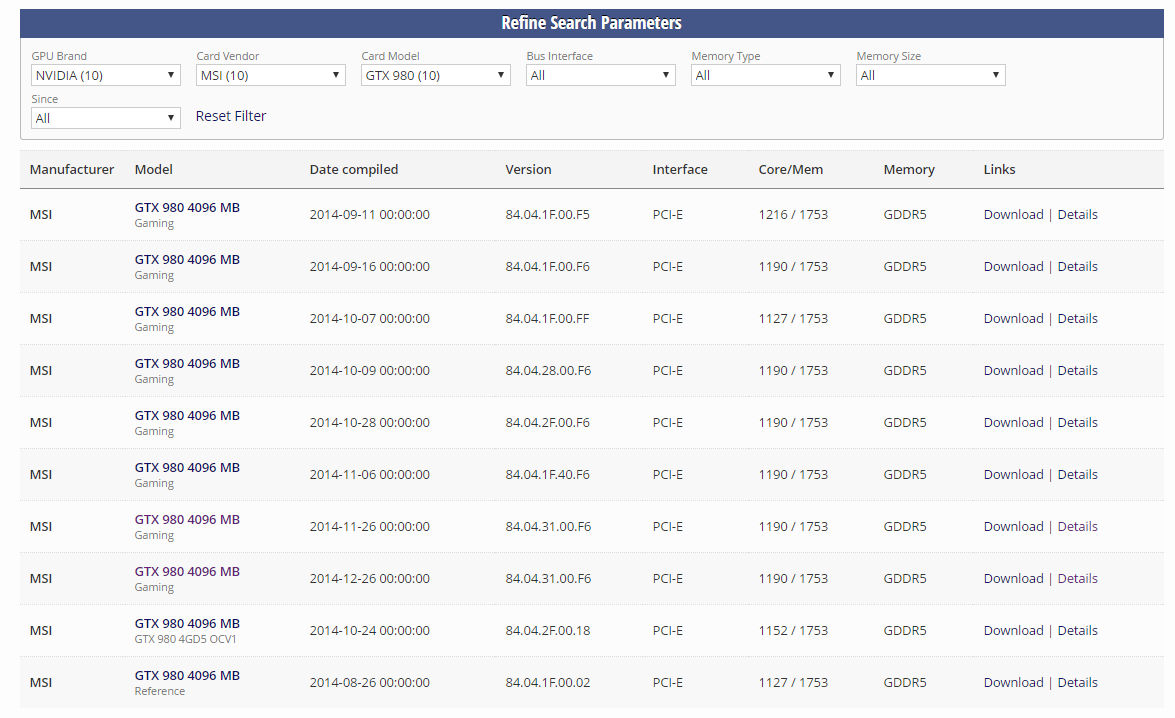Viewport: 1175px width, 718px height.
Task: View details for the 2014-12-26 BIOS
Action: (1078, 579)
